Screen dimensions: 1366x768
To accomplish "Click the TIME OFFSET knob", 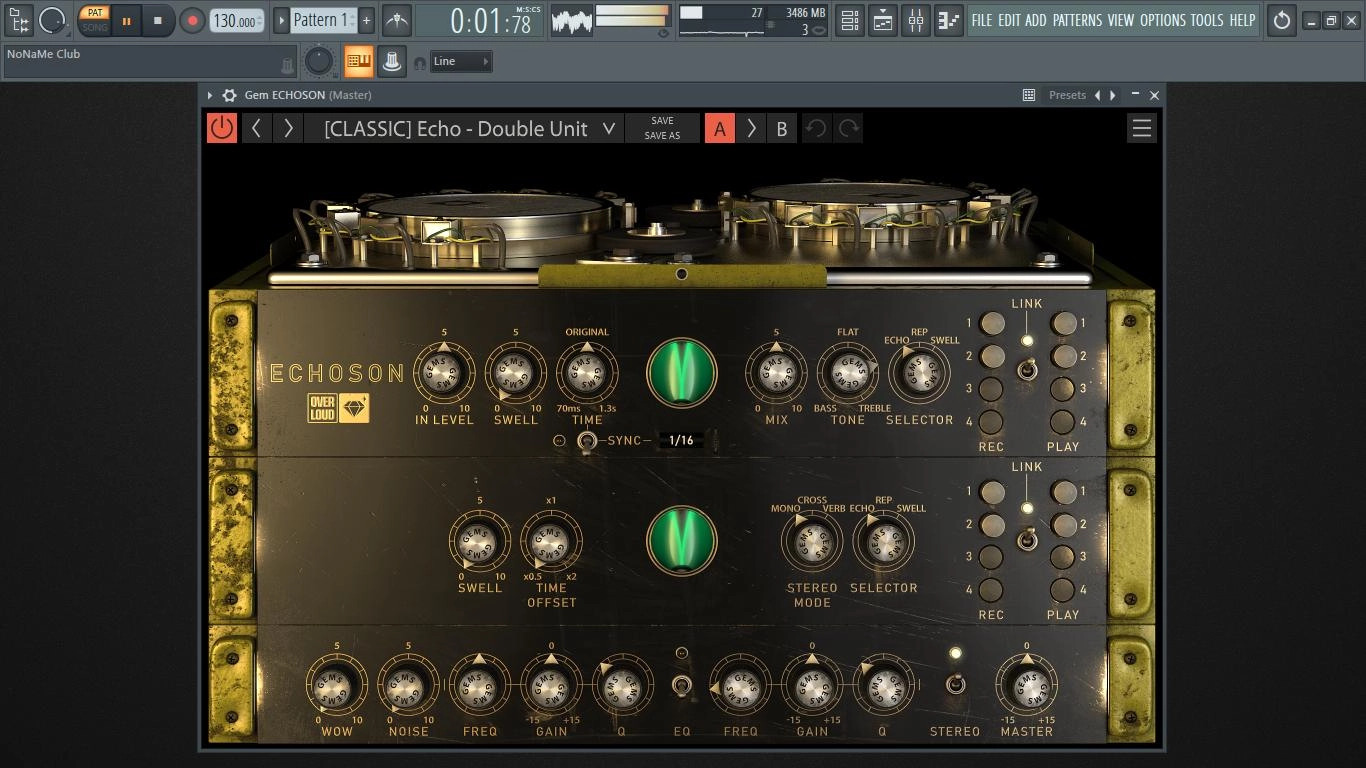I will pyautogui.click(x=551, y=542).
